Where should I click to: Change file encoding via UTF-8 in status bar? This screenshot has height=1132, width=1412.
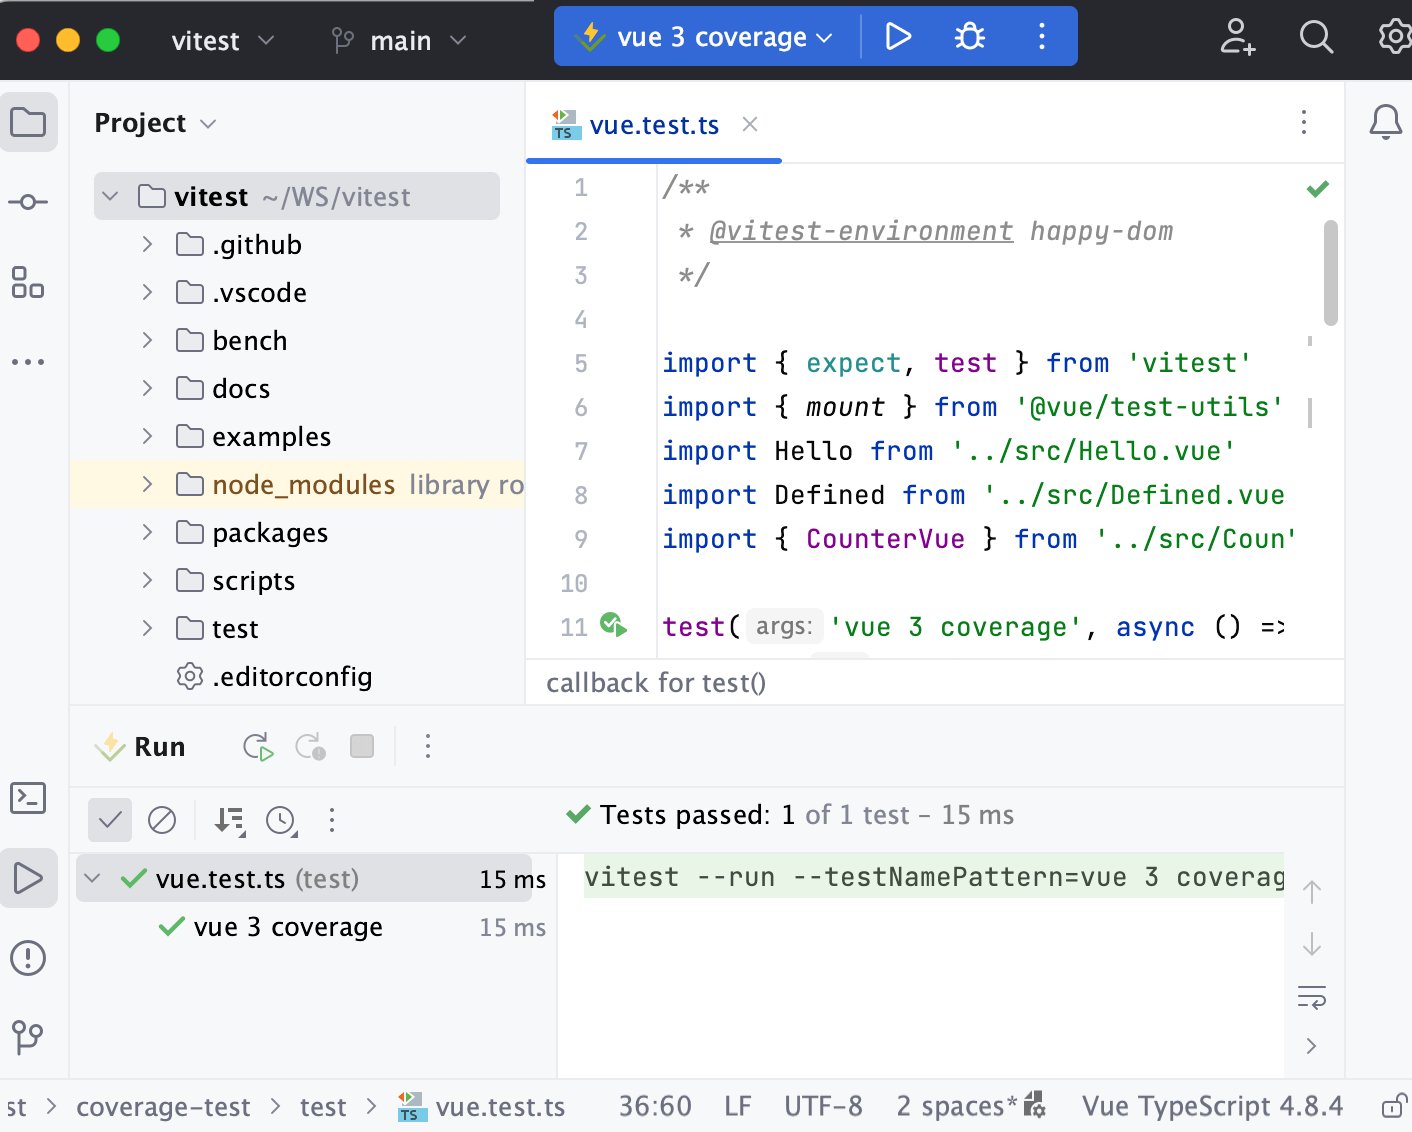(x=823, y=1106)
